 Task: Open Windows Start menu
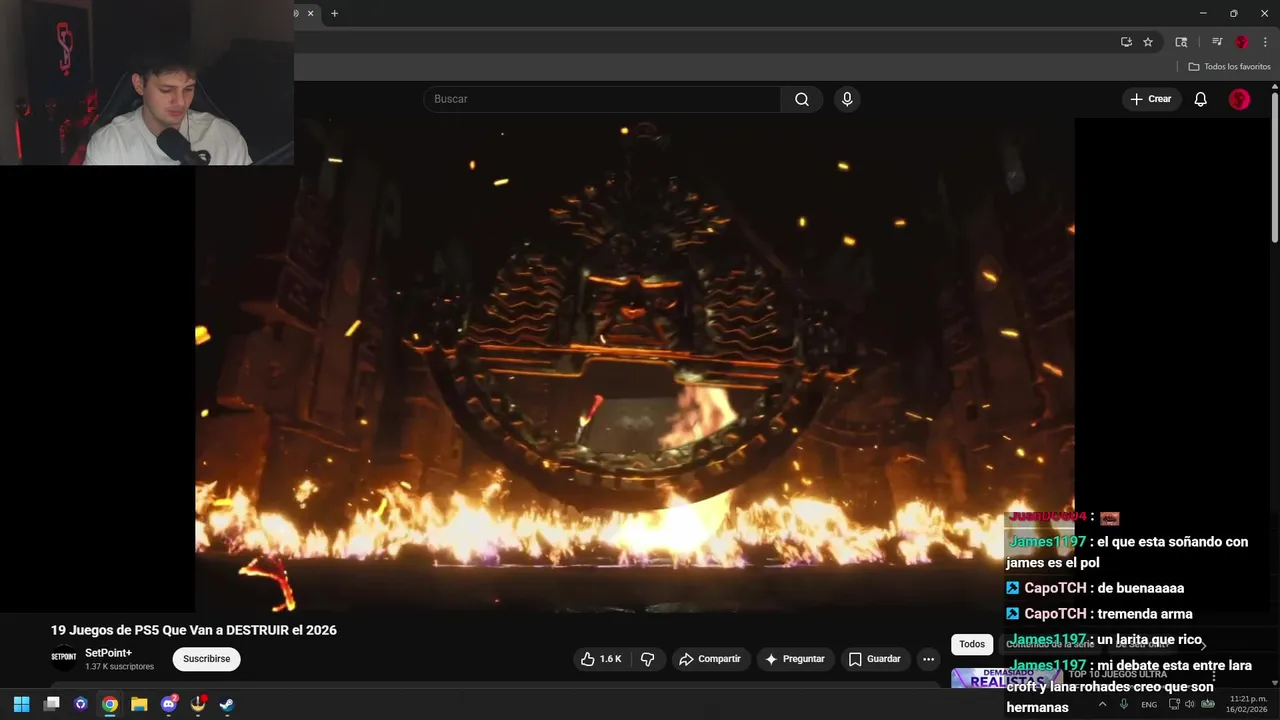point(21,704)
